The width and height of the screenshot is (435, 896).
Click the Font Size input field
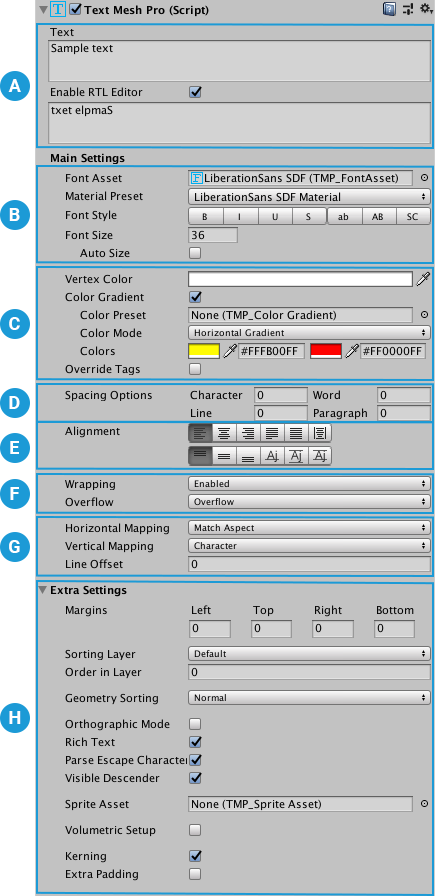click(213, 235)
